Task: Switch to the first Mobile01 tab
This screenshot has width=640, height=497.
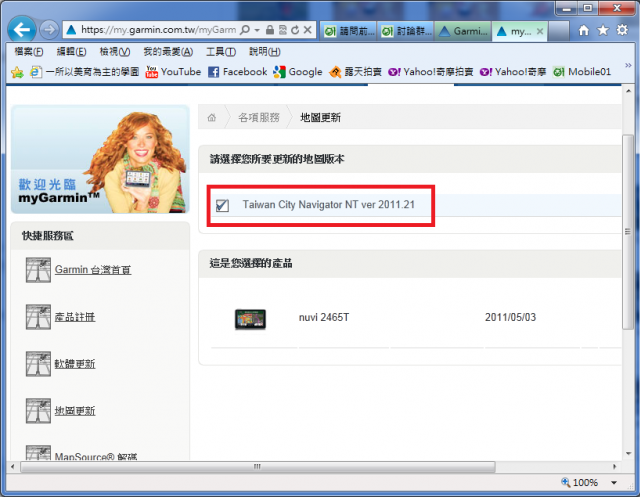Action: [x=349, y=31]
